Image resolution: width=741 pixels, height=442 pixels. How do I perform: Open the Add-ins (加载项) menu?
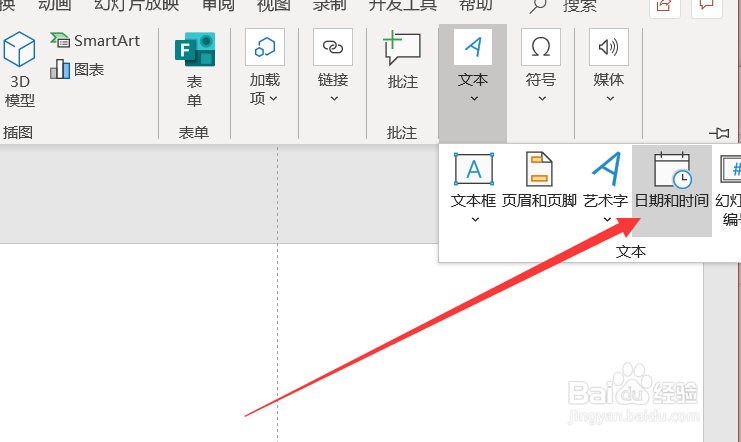(x=265, y=67)
